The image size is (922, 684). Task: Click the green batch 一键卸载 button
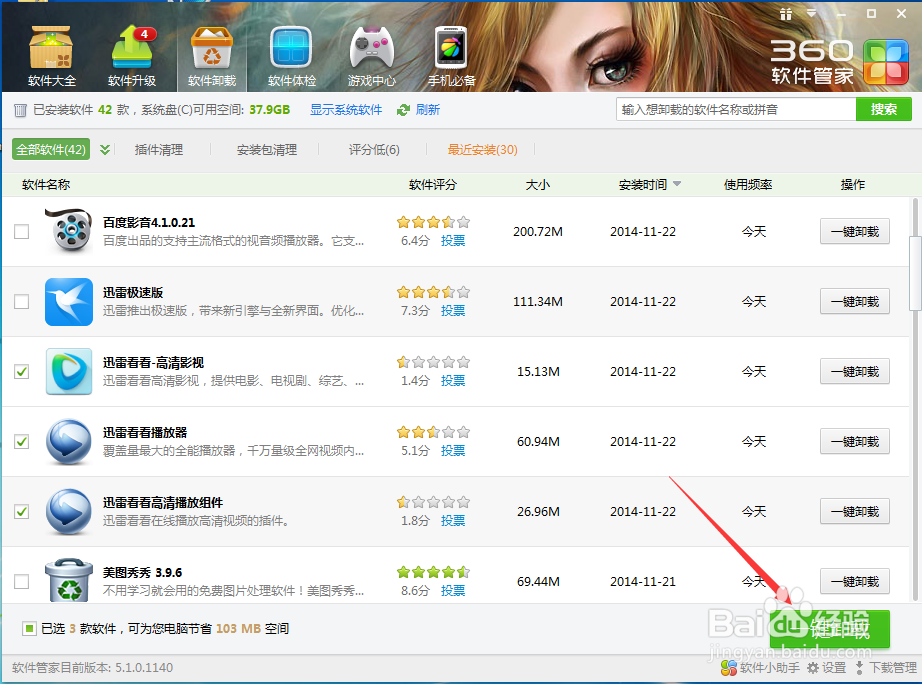[830, 629]
